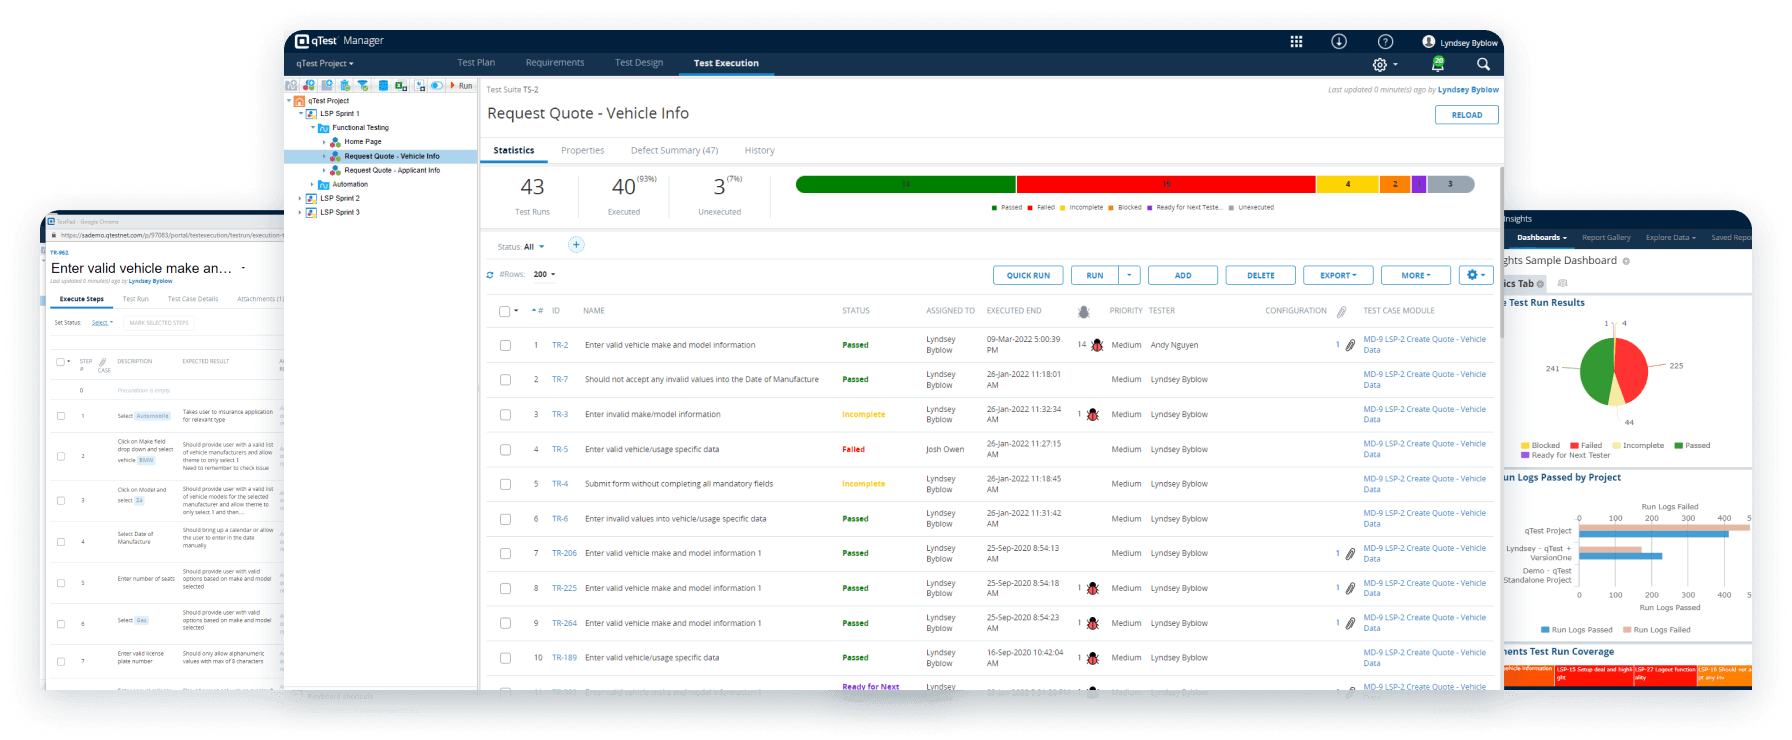Switch to the Test Design tab
1792x740 pixels.
point(638,63)
